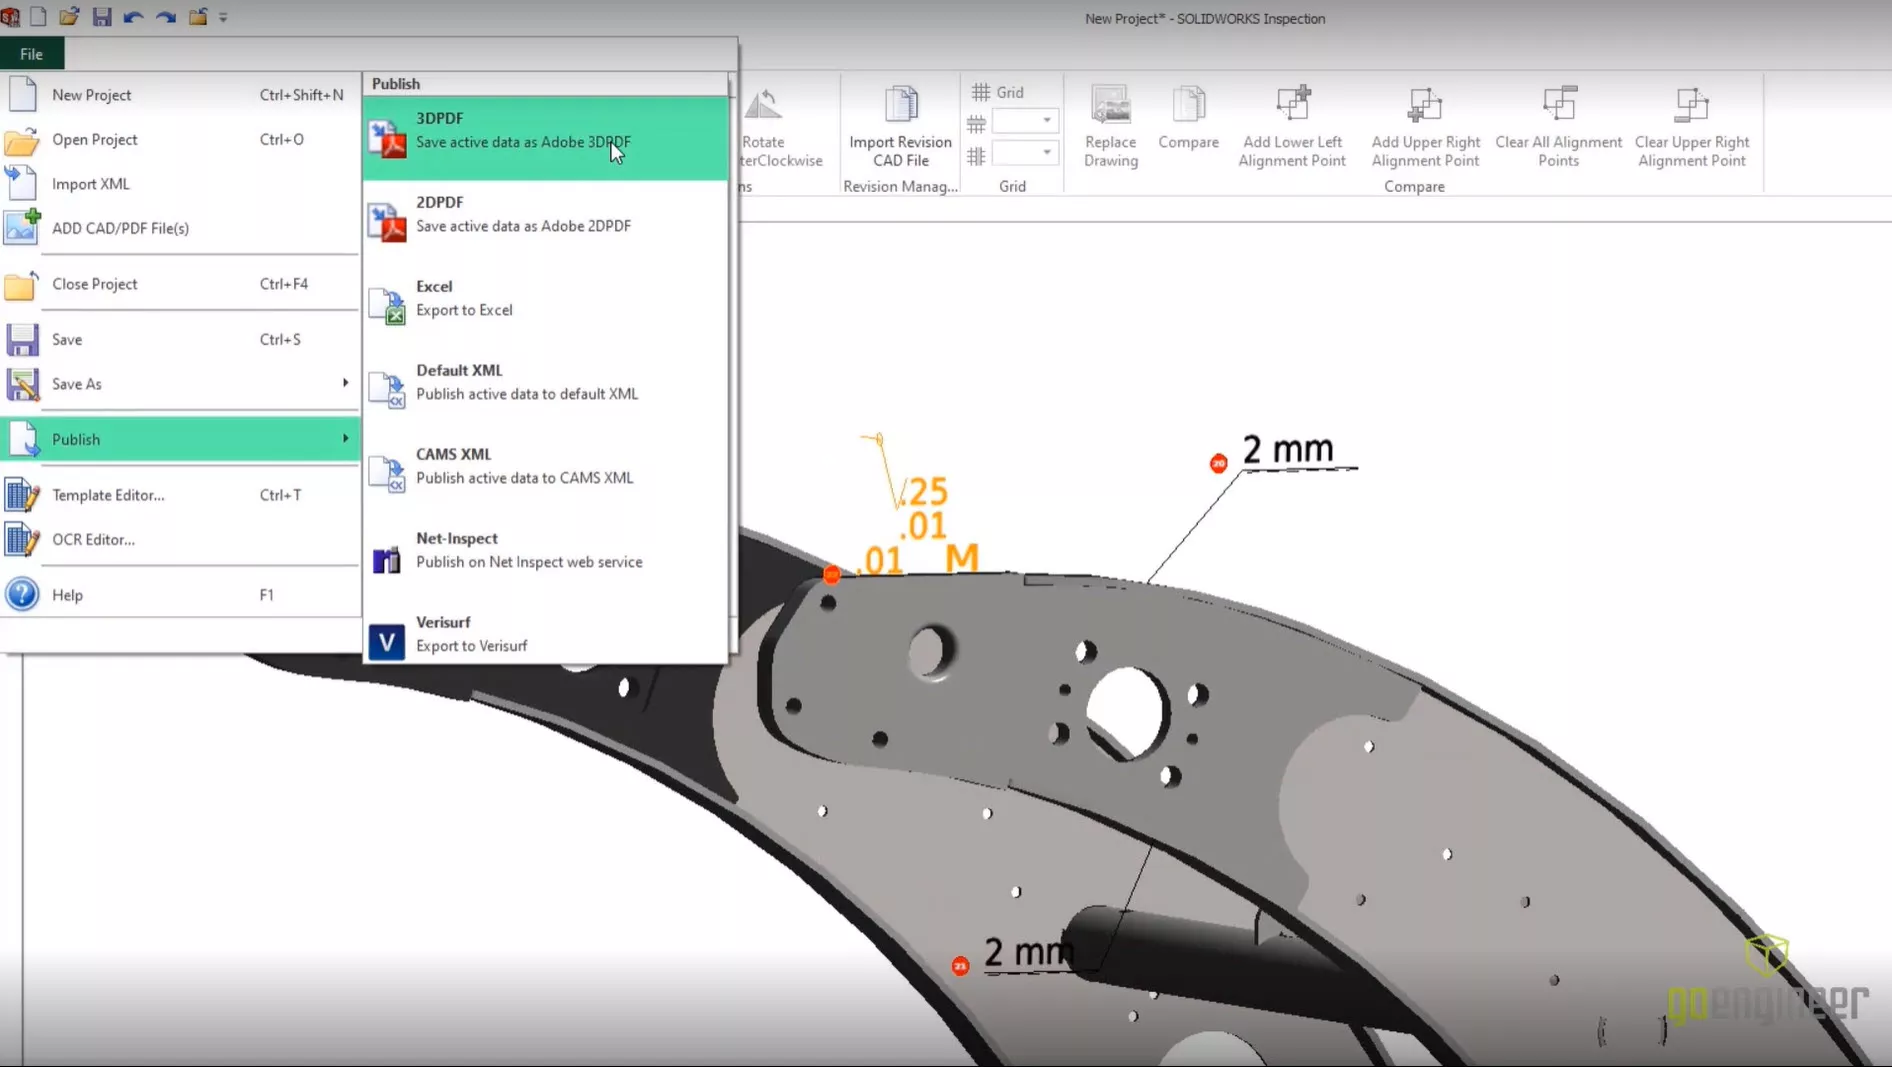Click the Undo arrow in quick access toolbar
The width and height of the screenshot is (1892, 1067).
coord(134,17)
